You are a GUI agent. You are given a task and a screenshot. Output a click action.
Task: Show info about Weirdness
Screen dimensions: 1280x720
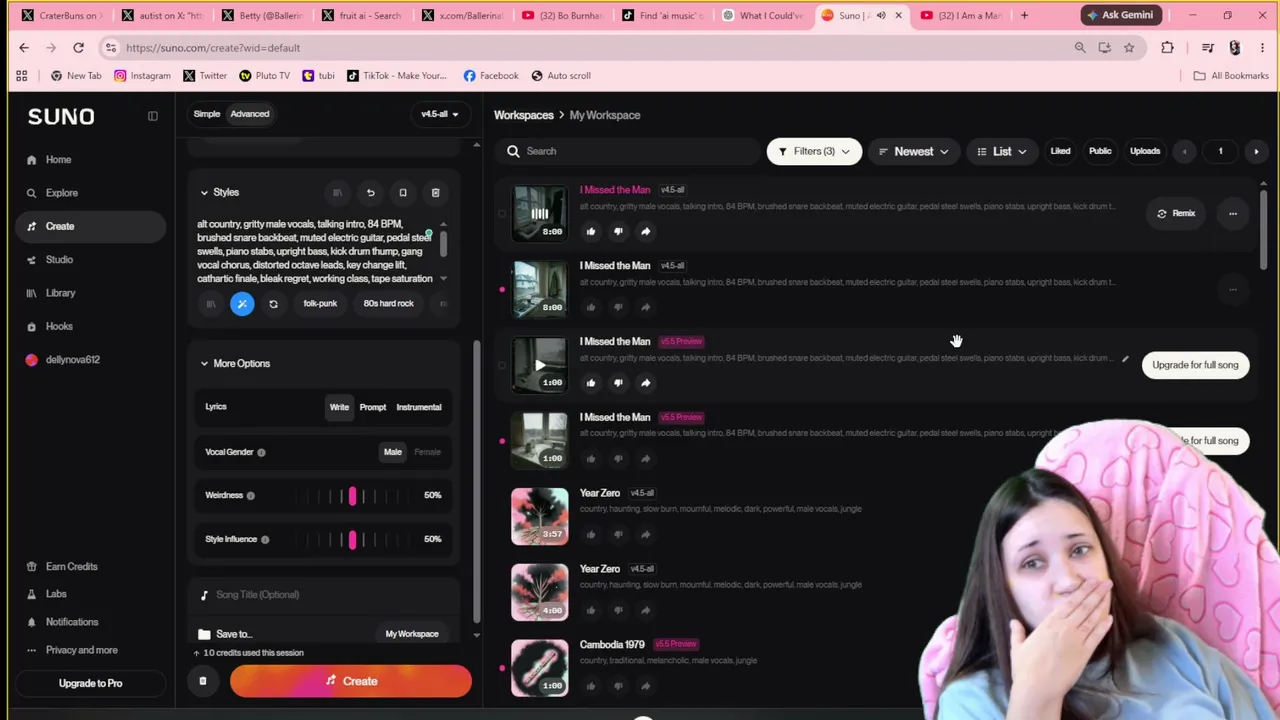(x=250, y=496)
